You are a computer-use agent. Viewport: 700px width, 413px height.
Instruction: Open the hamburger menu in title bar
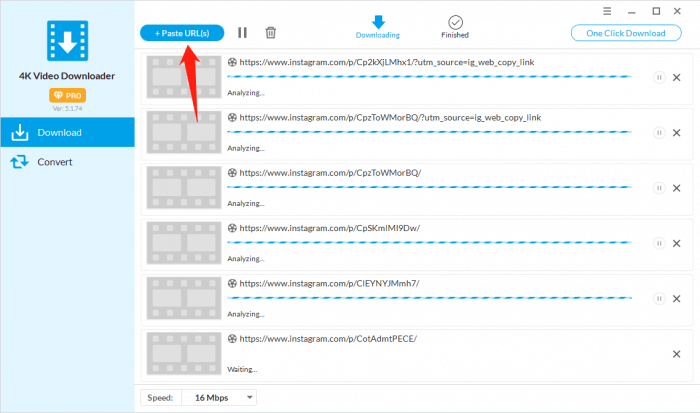point(607,11)
